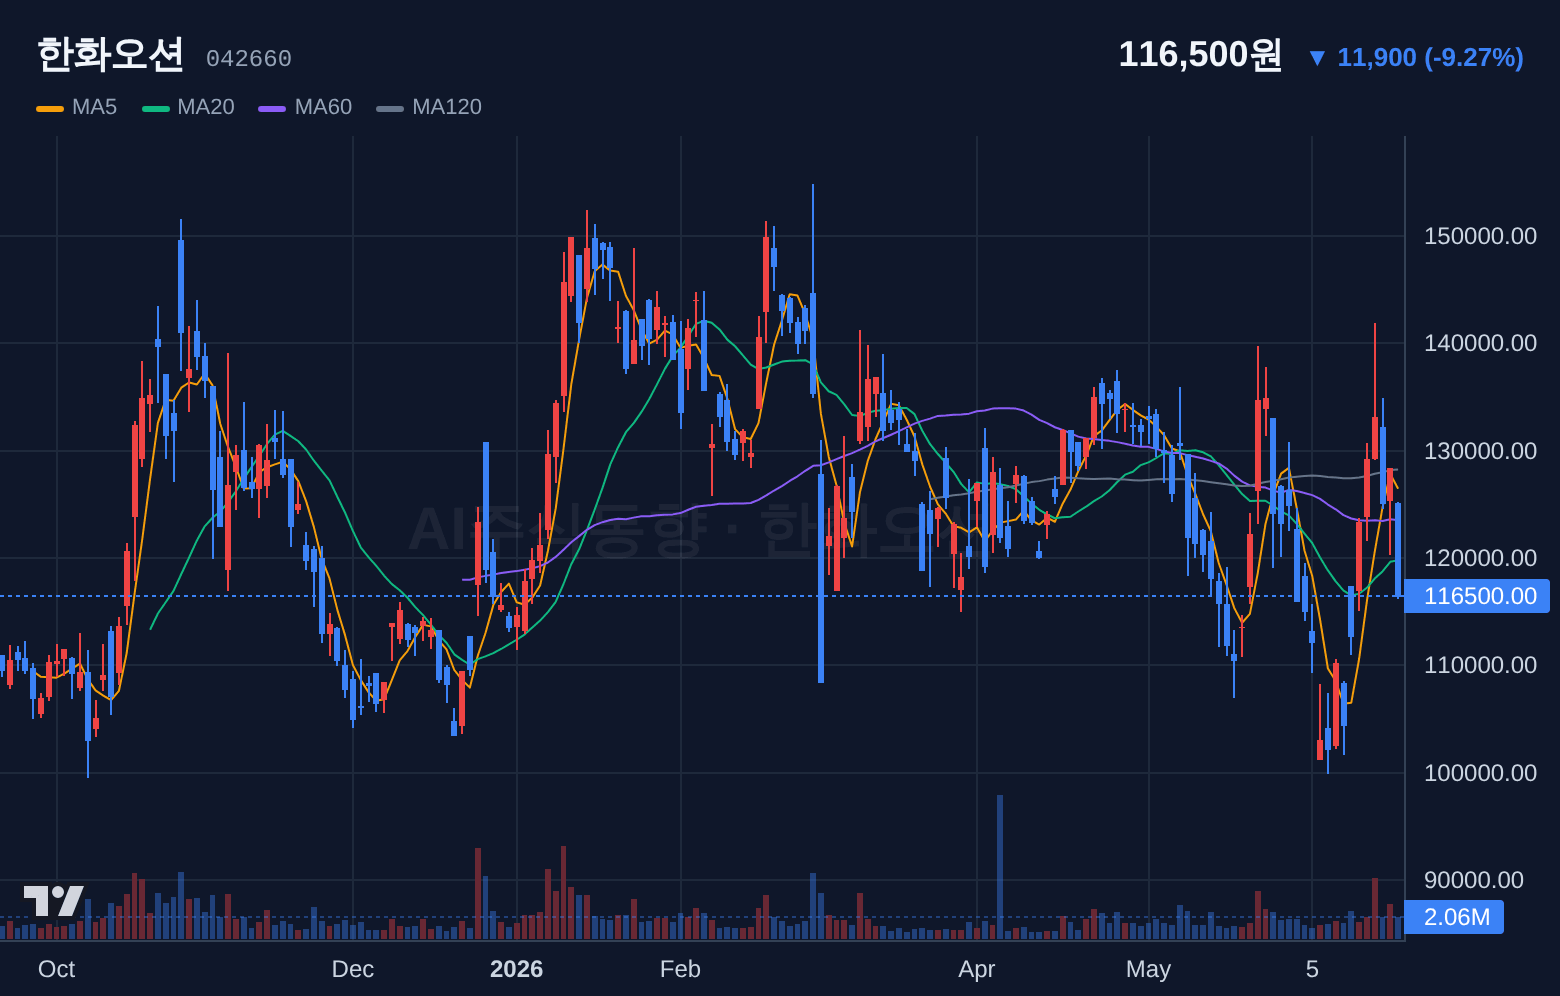Screen dimensions: 1560x996
Task: Click the 5 date label on time axis
Action: [x=1312, y=969]
